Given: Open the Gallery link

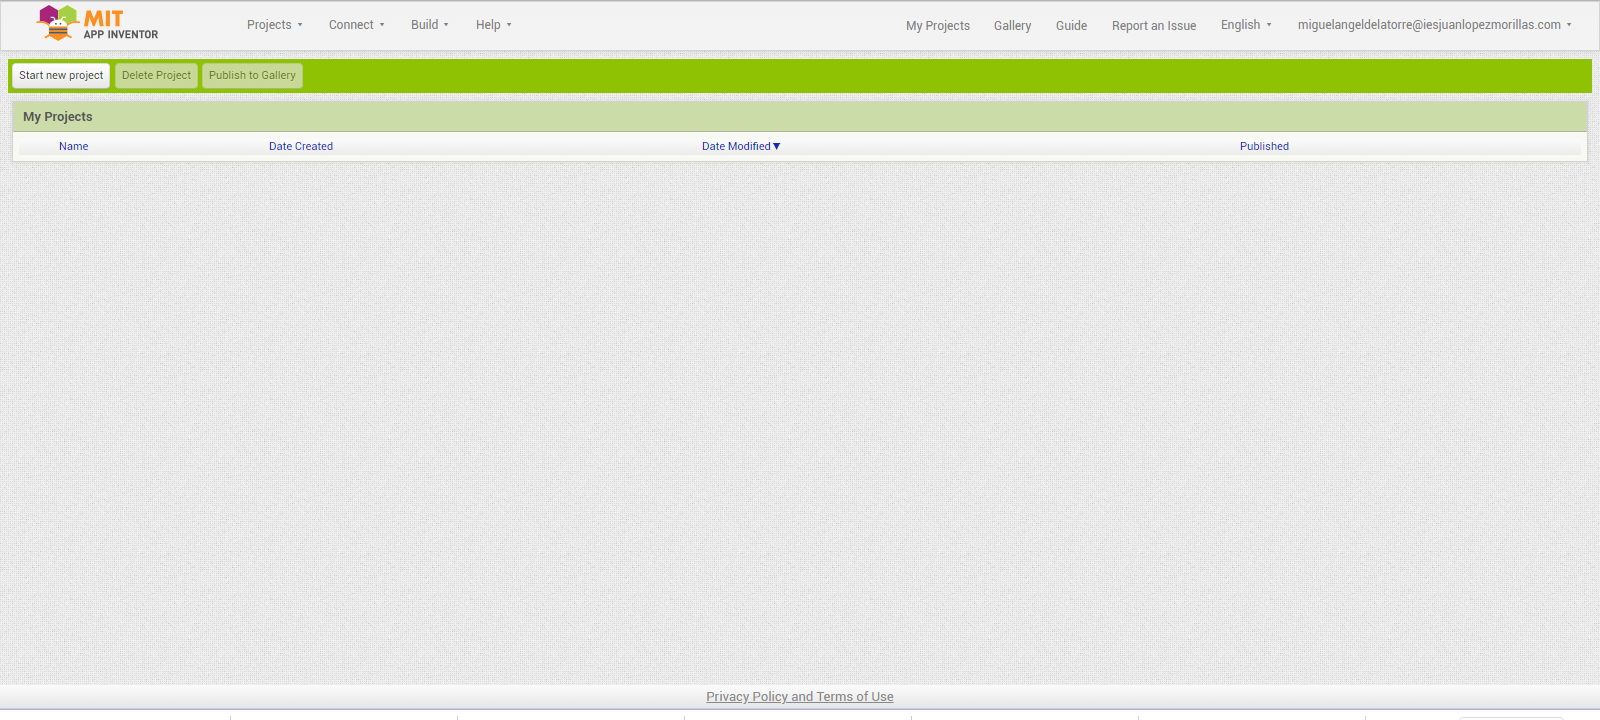Looking at the screenshot, I should [1012, 26].
